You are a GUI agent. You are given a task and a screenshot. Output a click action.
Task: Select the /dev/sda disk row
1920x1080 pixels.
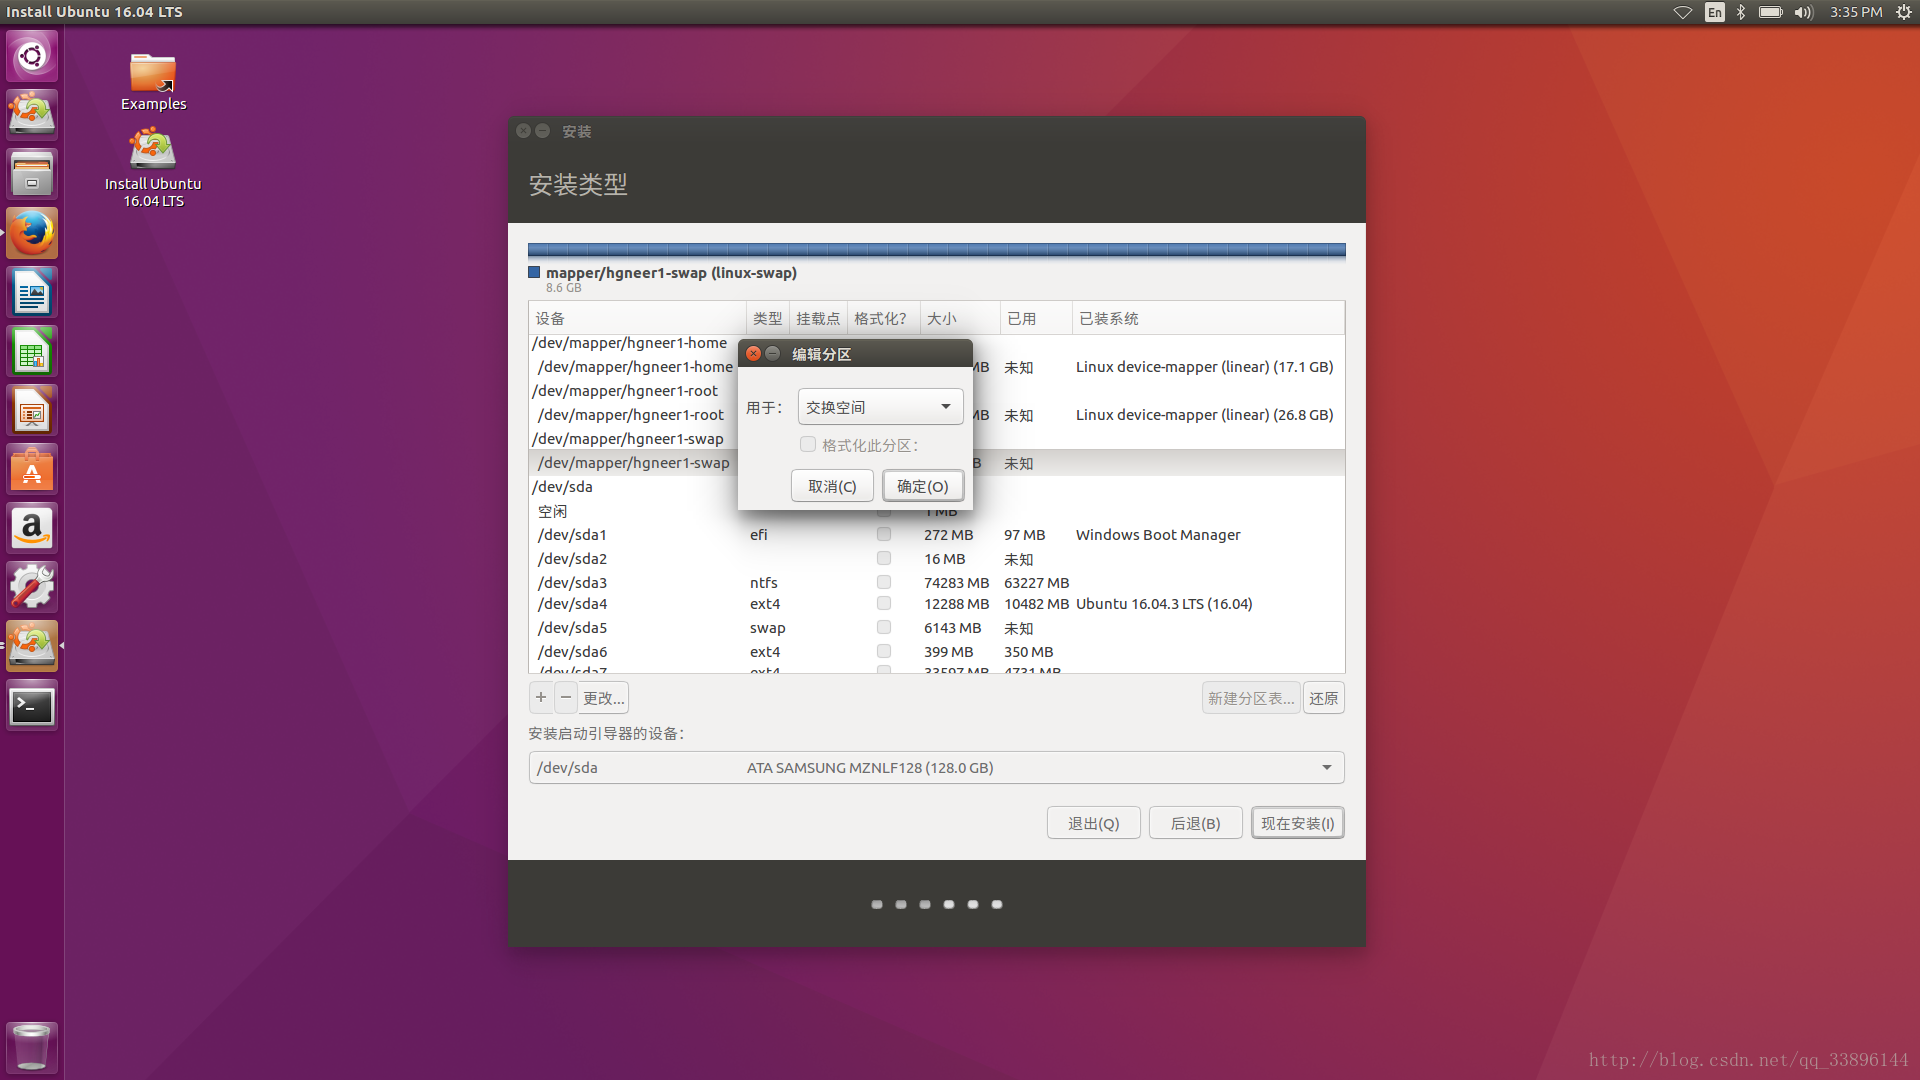click(936, 487)
